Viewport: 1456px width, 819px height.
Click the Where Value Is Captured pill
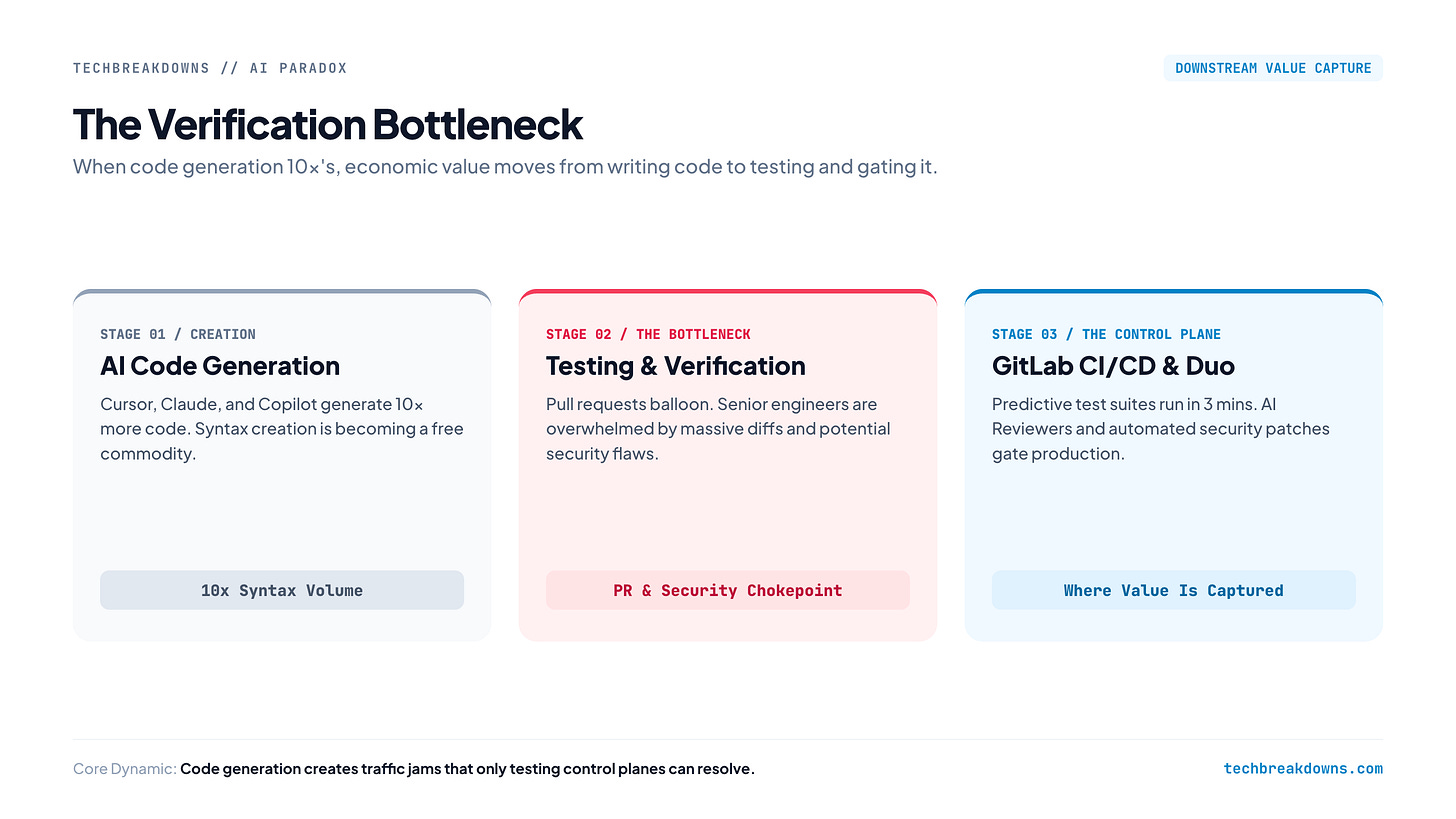[1174, 590]
